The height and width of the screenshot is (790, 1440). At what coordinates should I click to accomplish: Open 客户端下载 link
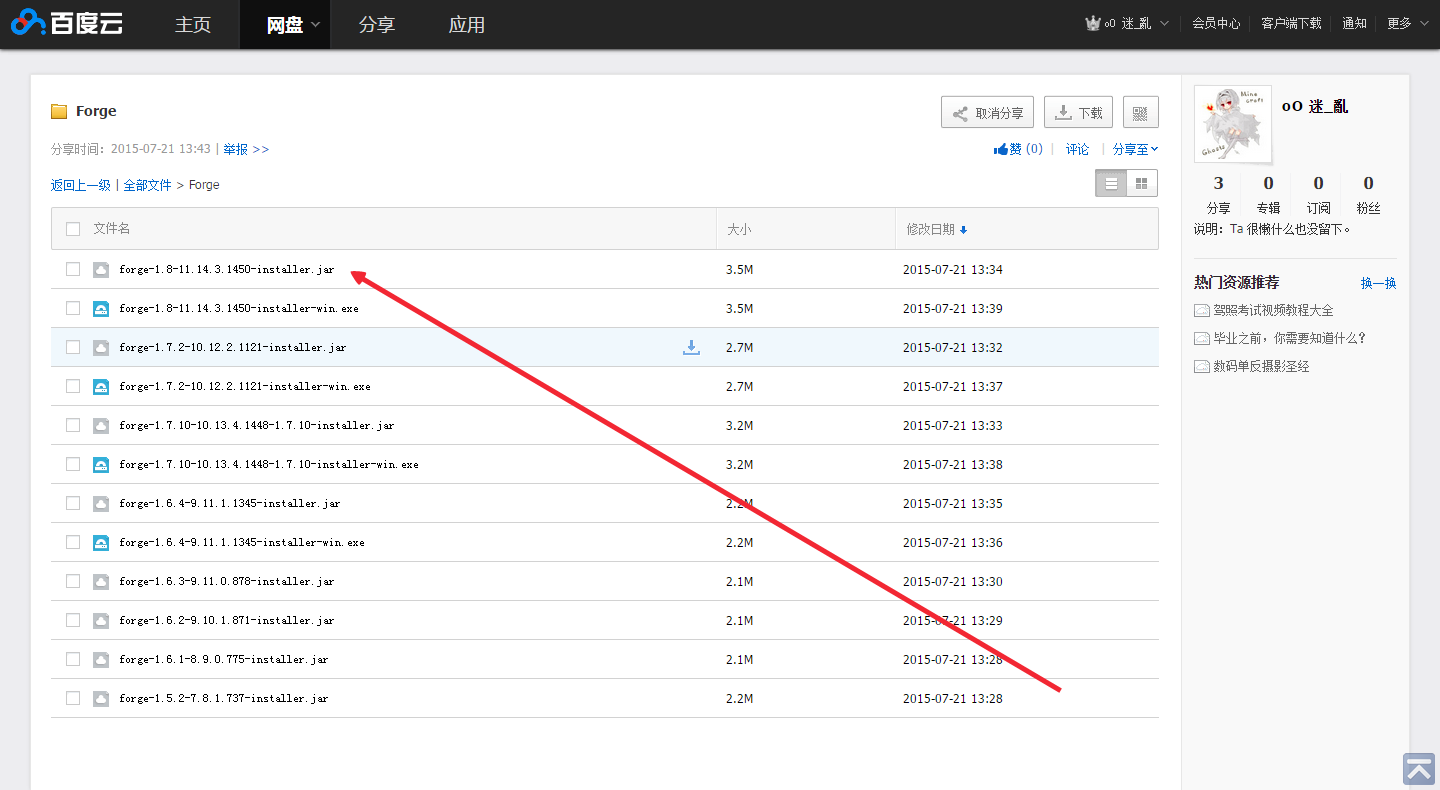tap(1291, 23)
